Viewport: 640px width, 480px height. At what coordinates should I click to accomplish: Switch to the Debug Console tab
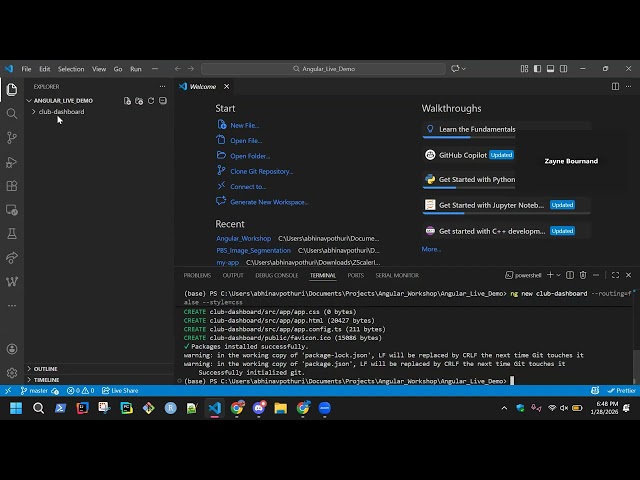(277, 275)
